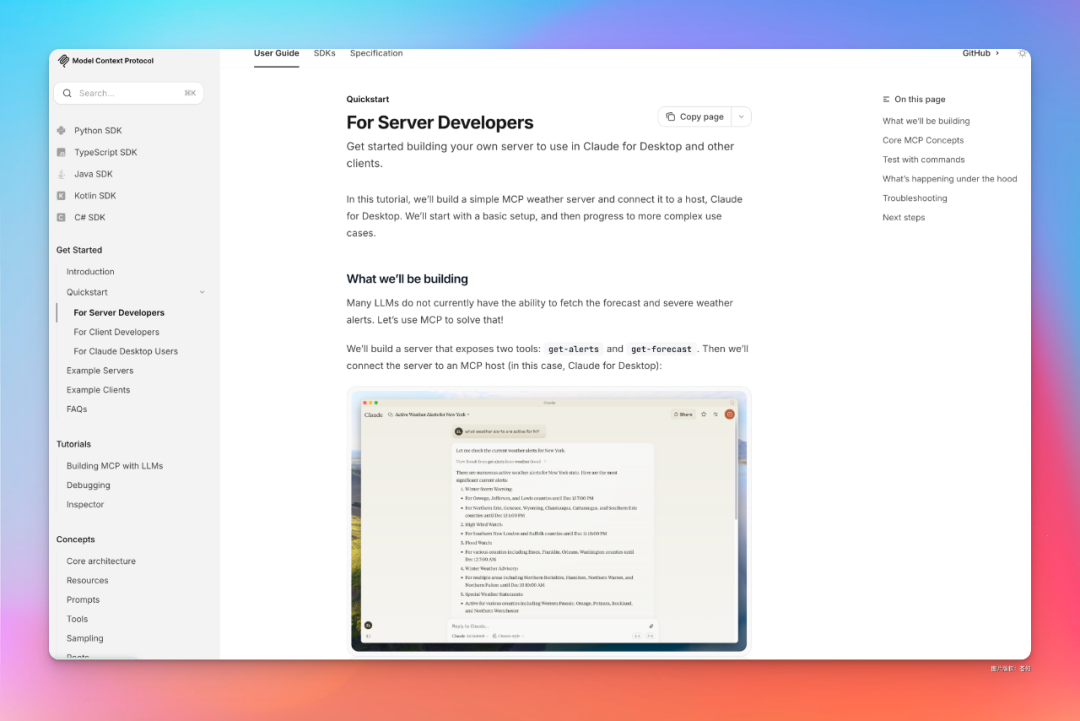Open For Claude Desktop Users page
1080x721 pixels.
[x=125, y=351]
